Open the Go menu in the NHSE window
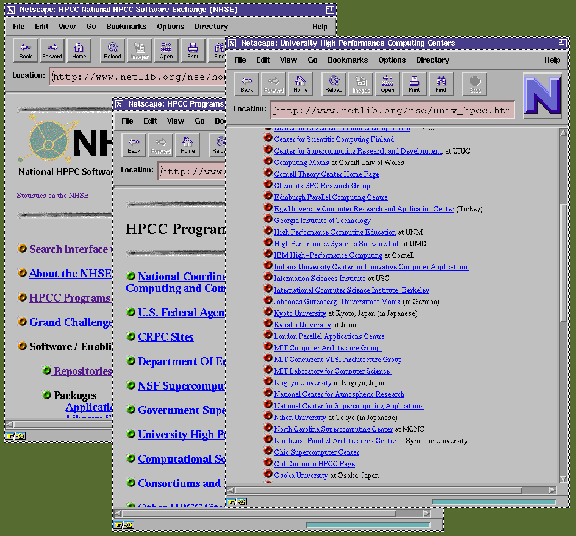 click(x=91, y=26)
